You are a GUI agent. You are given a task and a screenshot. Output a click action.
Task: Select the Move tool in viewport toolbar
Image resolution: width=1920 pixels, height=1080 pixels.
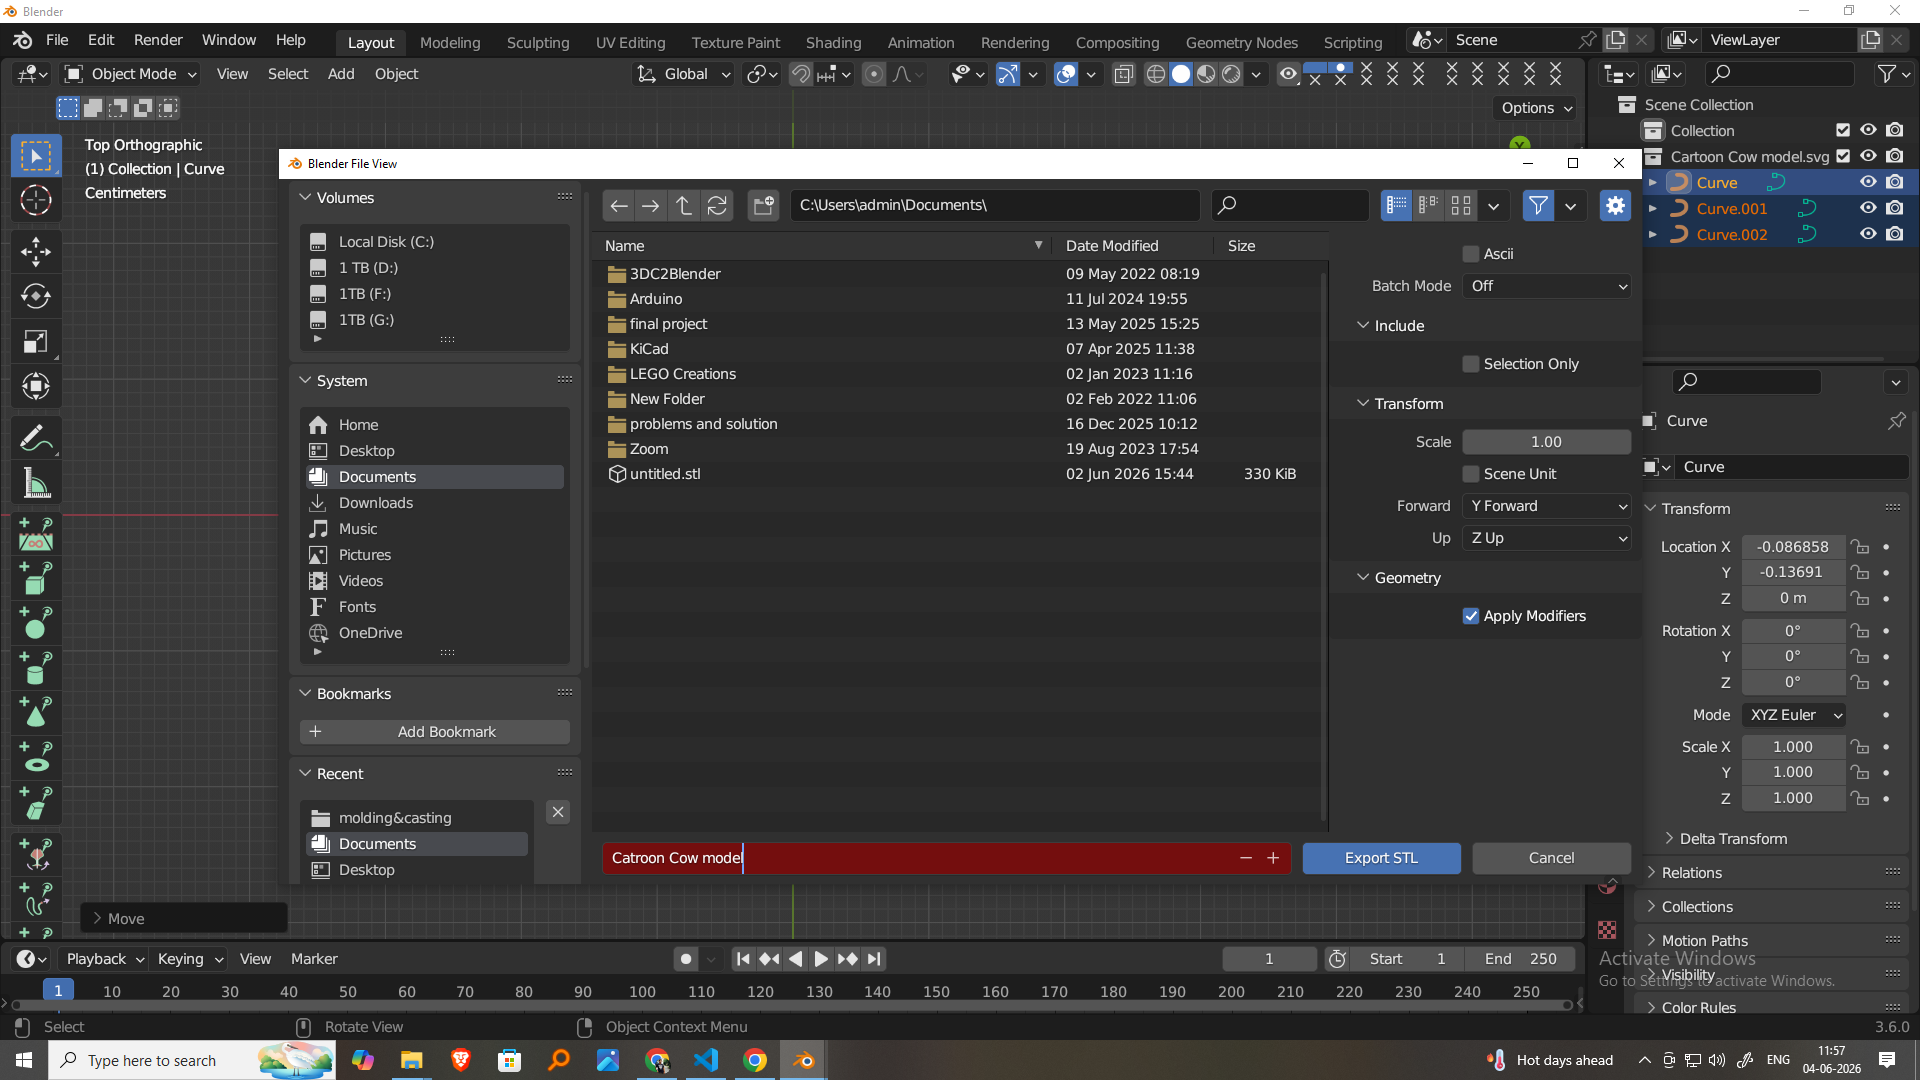point(36,251)
